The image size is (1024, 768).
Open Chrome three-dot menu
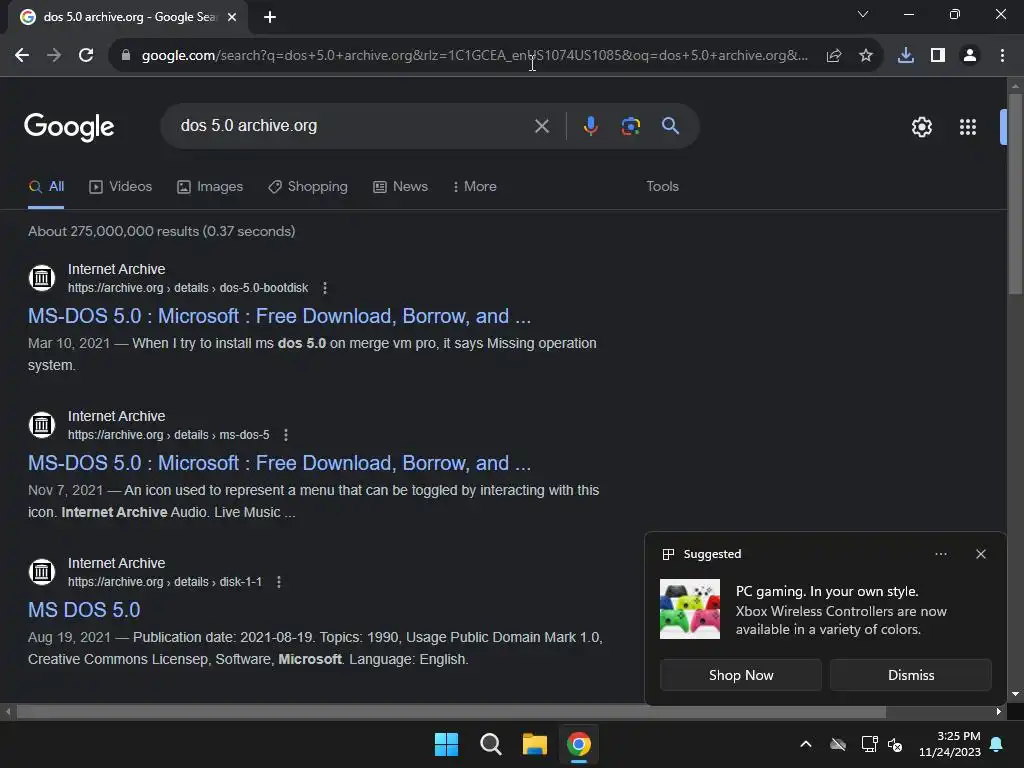click(1002, 56)
